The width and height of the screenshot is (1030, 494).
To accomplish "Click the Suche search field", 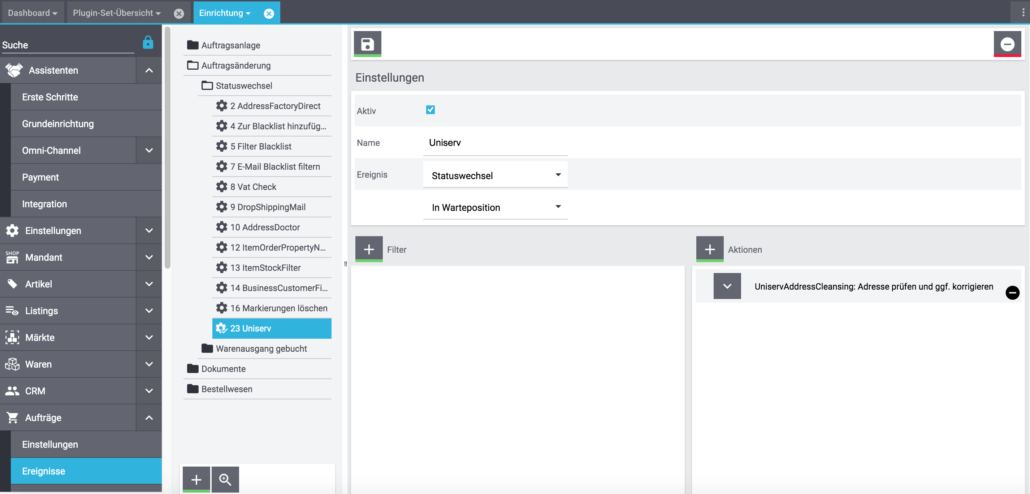I will [68, 45].
